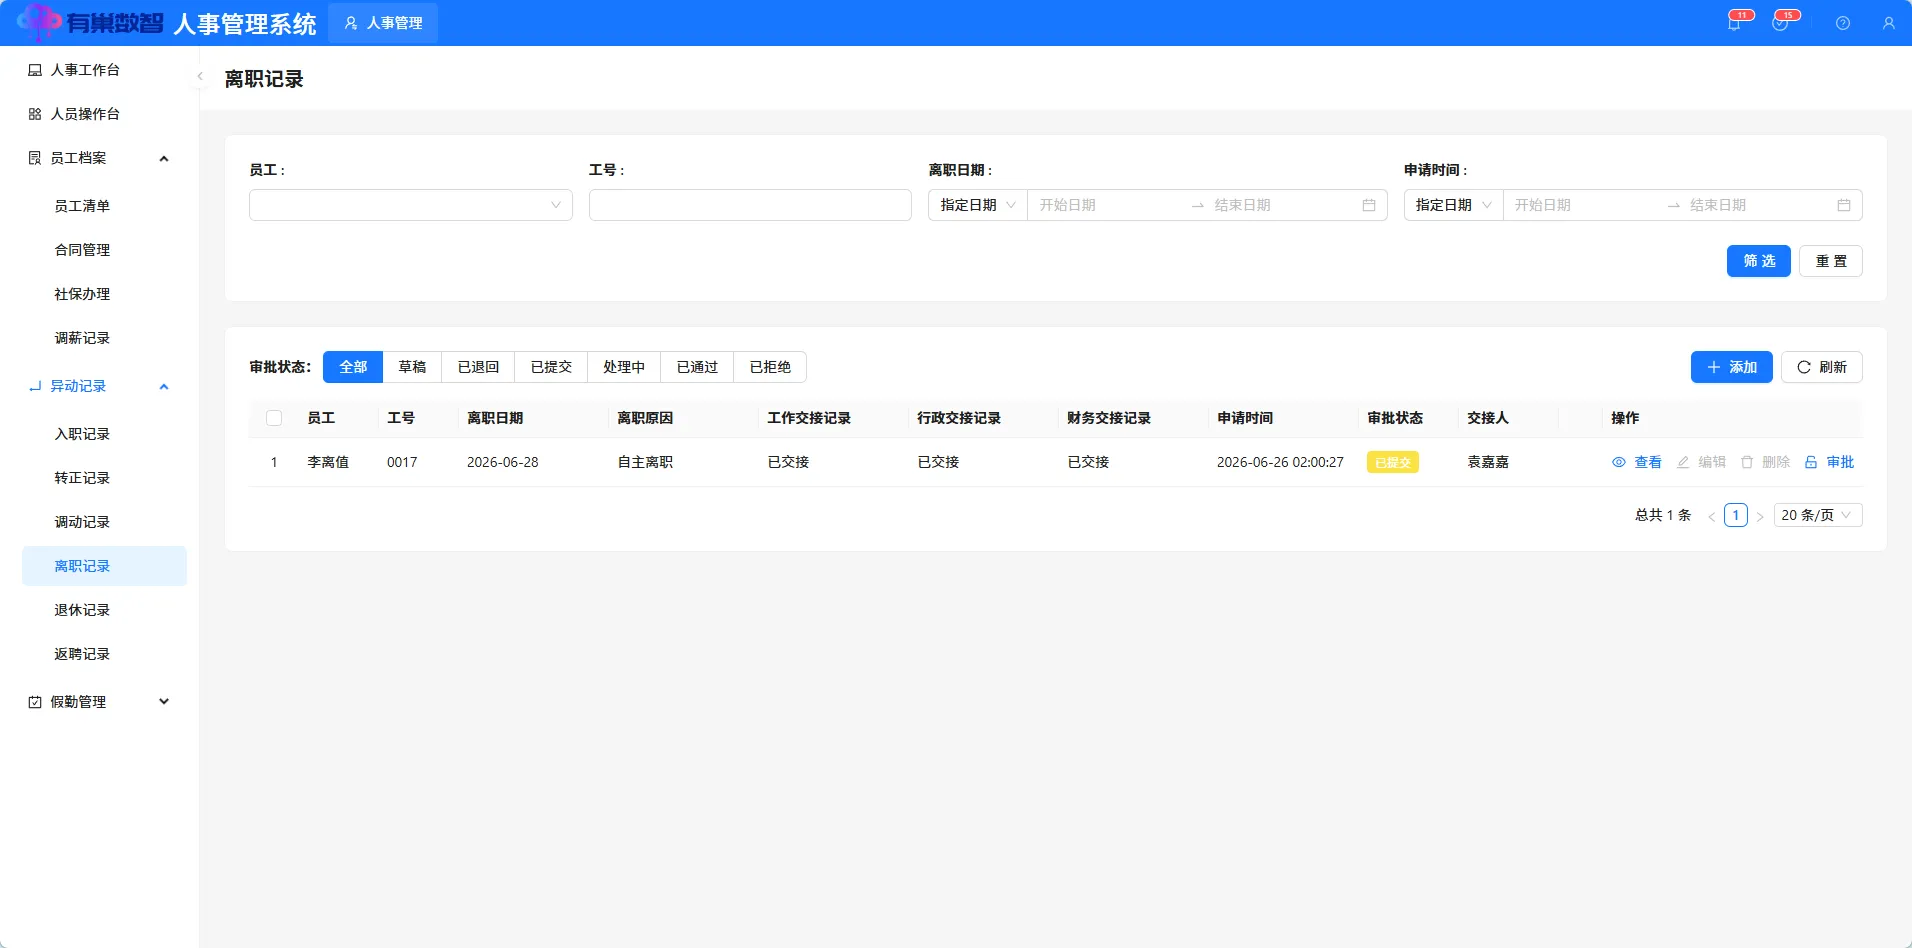Open 离职记录 in the sidebar
Viewport: 1912px width, 948px height.
tap(104, 566)
